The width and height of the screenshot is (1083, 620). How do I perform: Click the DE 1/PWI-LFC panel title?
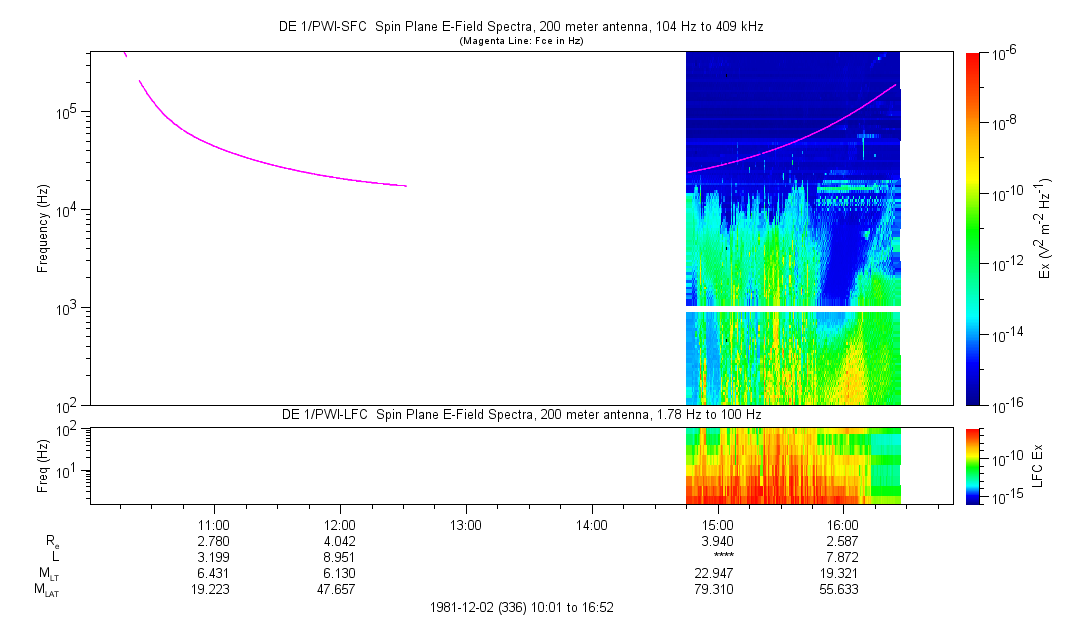pos(520,415)
